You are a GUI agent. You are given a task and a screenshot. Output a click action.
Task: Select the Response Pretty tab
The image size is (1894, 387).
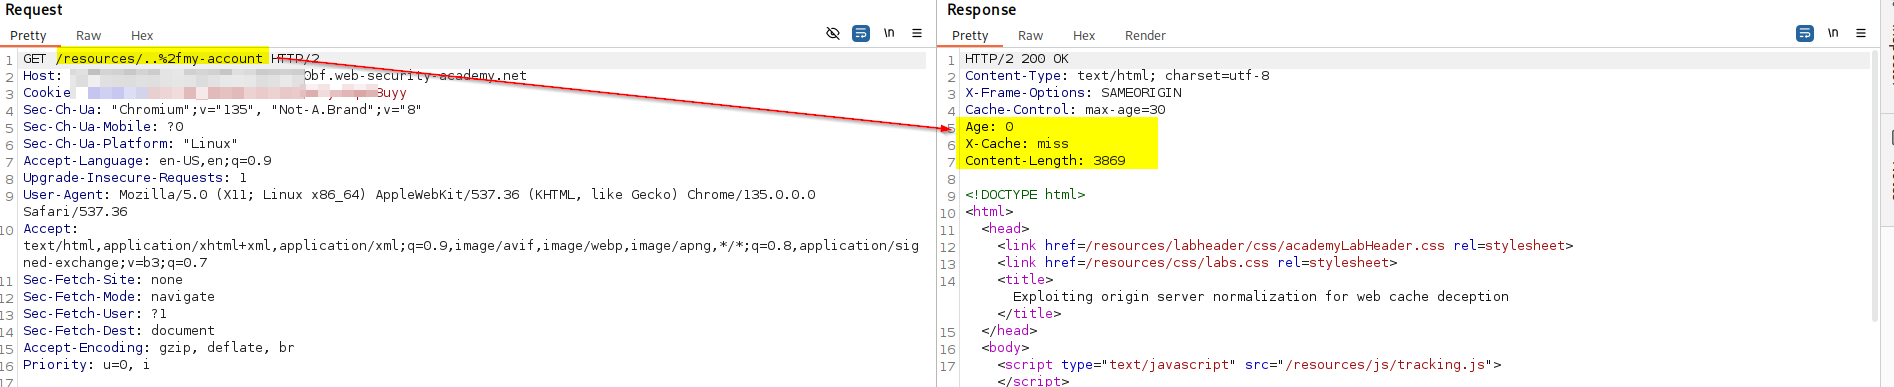pyautogui.click(x=971, y=35)
